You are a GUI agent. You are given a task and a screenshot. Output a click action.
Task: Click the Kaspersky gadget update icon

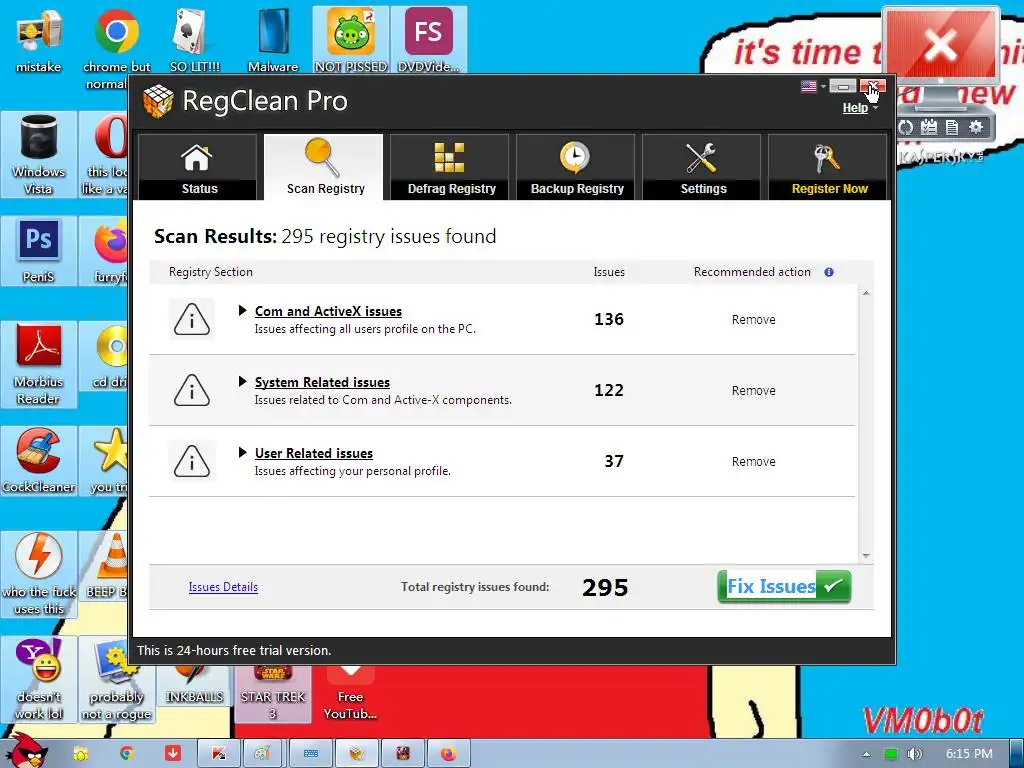[x=906, y=127]
